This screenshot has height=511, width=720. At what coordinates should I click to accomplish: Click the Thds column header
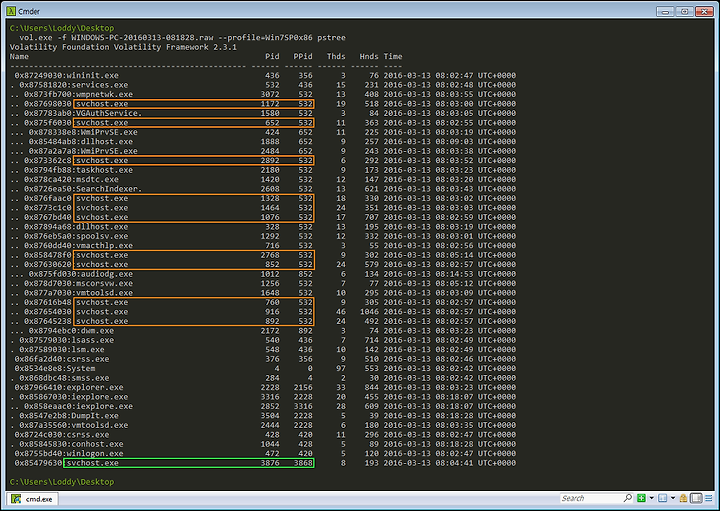(336, 56)
